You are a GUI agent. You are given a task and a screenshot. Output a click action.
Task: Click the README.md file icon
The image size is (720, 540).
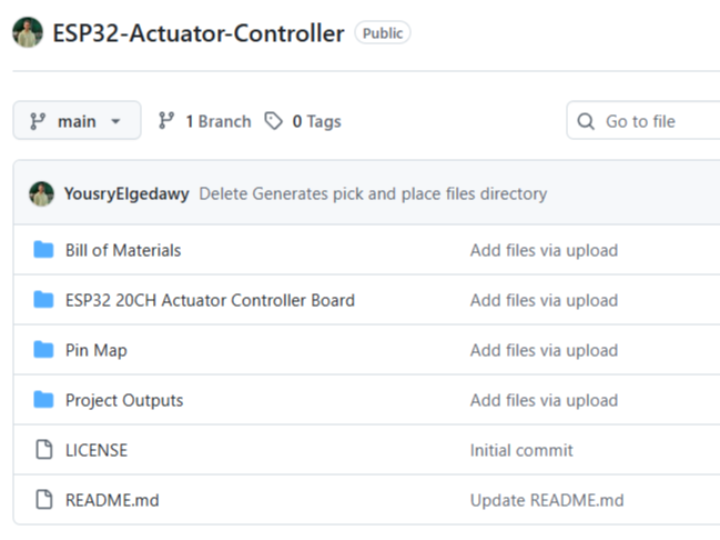click(x=43, y=500)
